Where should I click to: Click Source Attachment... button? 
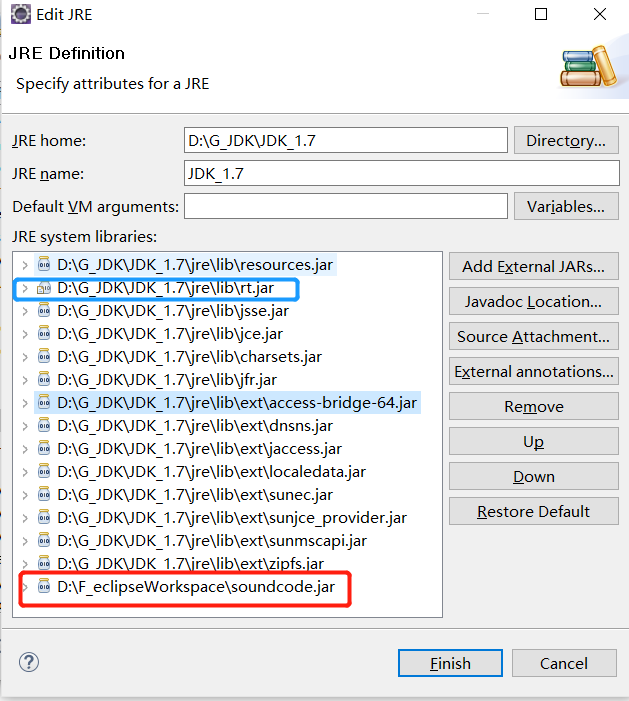pos(534,336)
